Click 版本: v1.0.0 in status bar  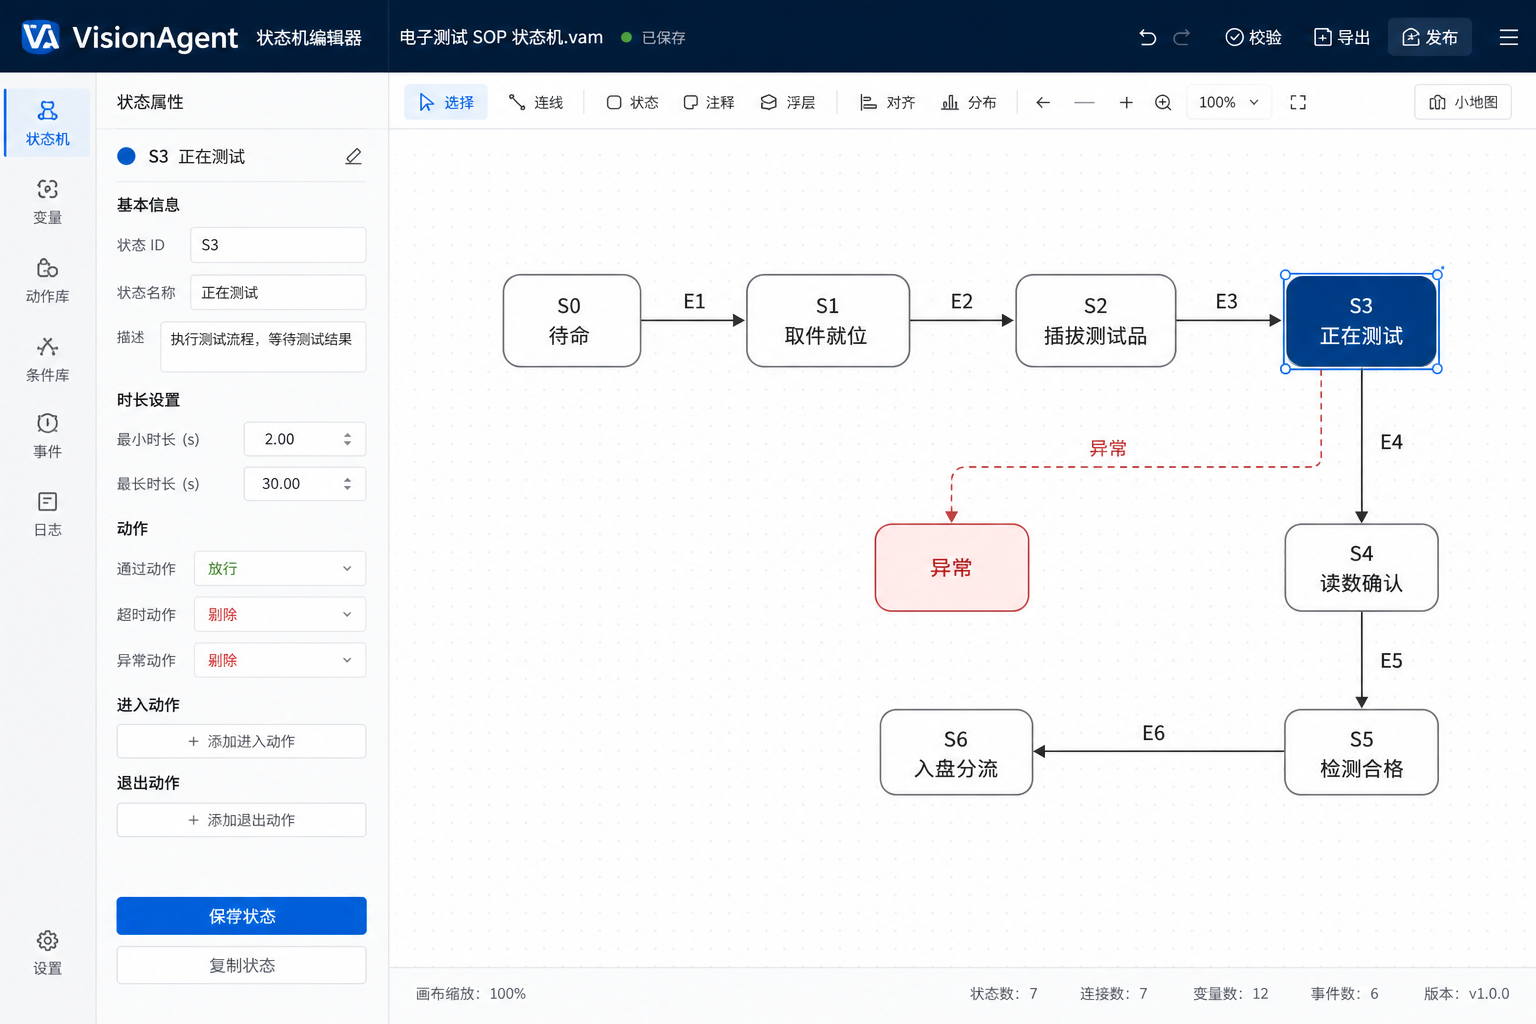pyautogui.click(x=1466, y=994)
